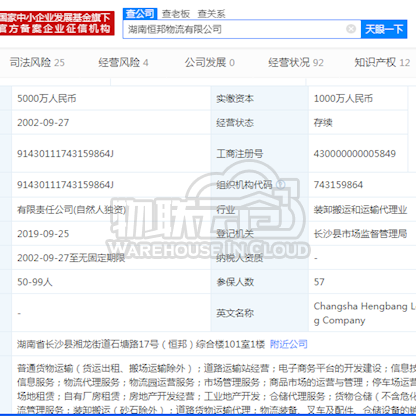Clear the search box with the X icon

(x=351, y=29)
